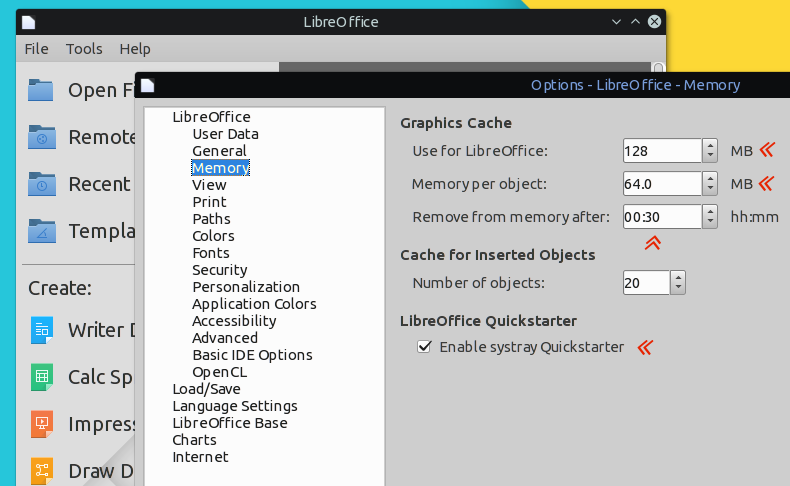Expand the Language Settings category

(235, 406)
